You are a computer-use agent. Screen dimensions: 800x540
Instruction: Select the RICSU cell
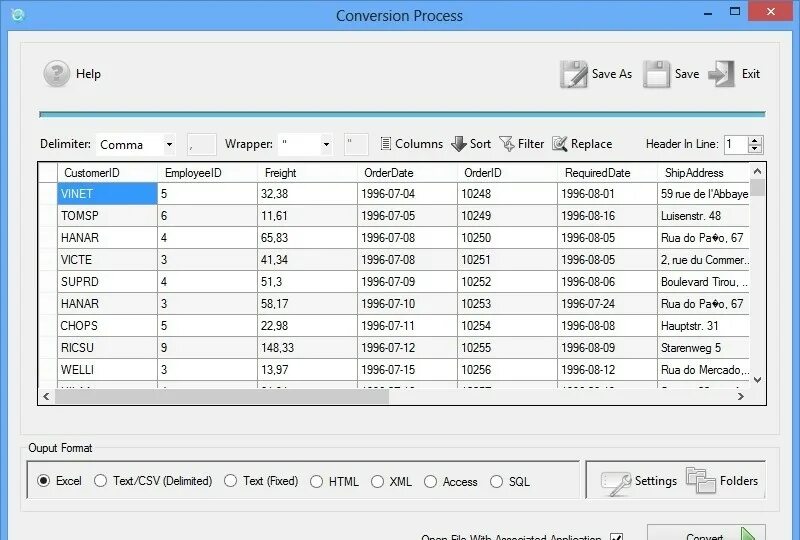[x=107, y=348]
